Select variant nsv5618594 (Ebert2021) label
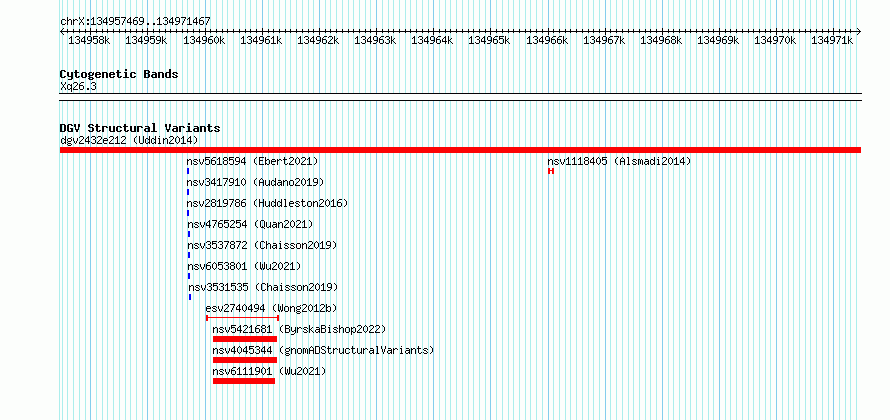 (253, 162)
